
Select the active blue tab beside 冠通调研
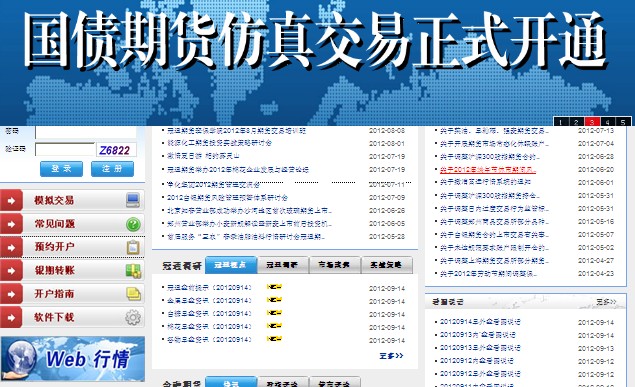(x=231, y=265)
